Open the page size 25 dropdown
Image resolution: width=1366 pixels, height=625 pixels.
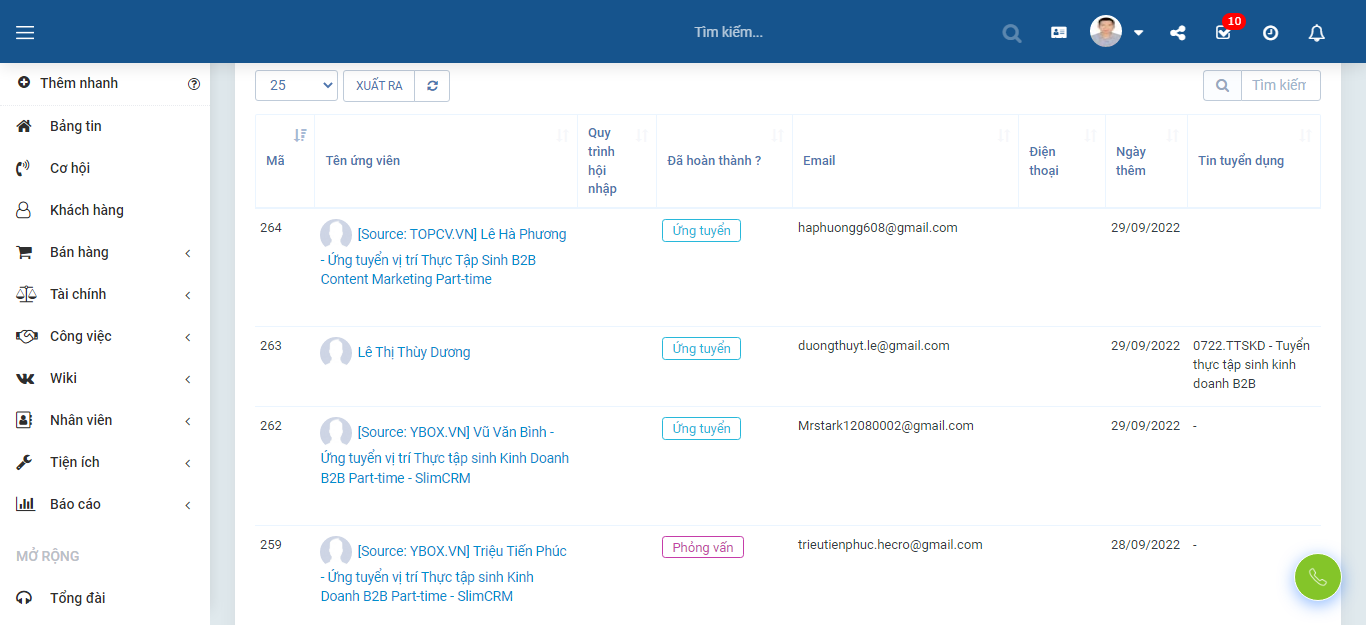[x=296, y=85]
